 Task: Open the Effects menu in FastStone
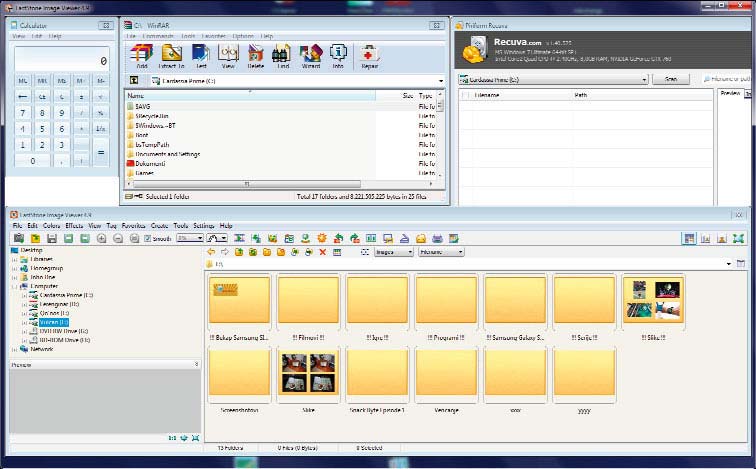pos(74,226)
